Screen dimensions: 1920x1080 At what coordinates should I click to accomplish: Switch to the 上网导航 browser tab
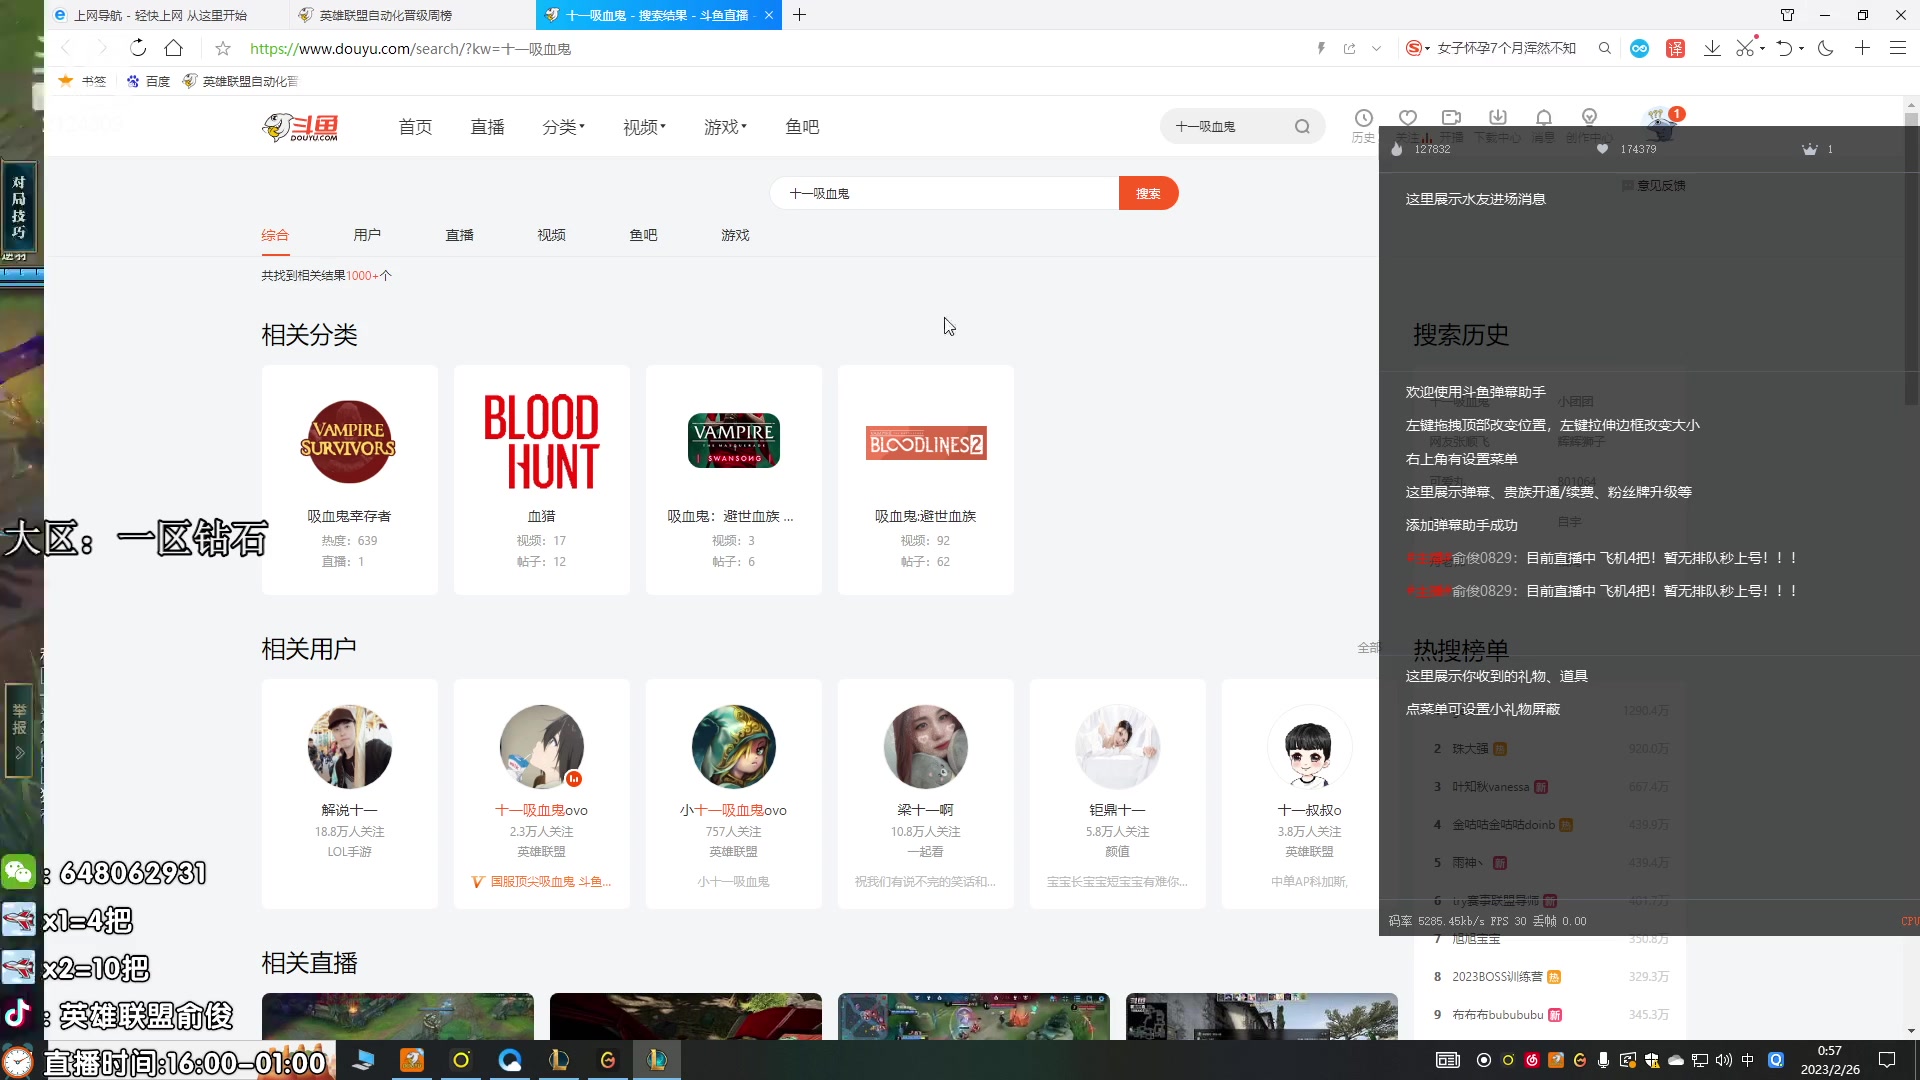coord(165,15)
